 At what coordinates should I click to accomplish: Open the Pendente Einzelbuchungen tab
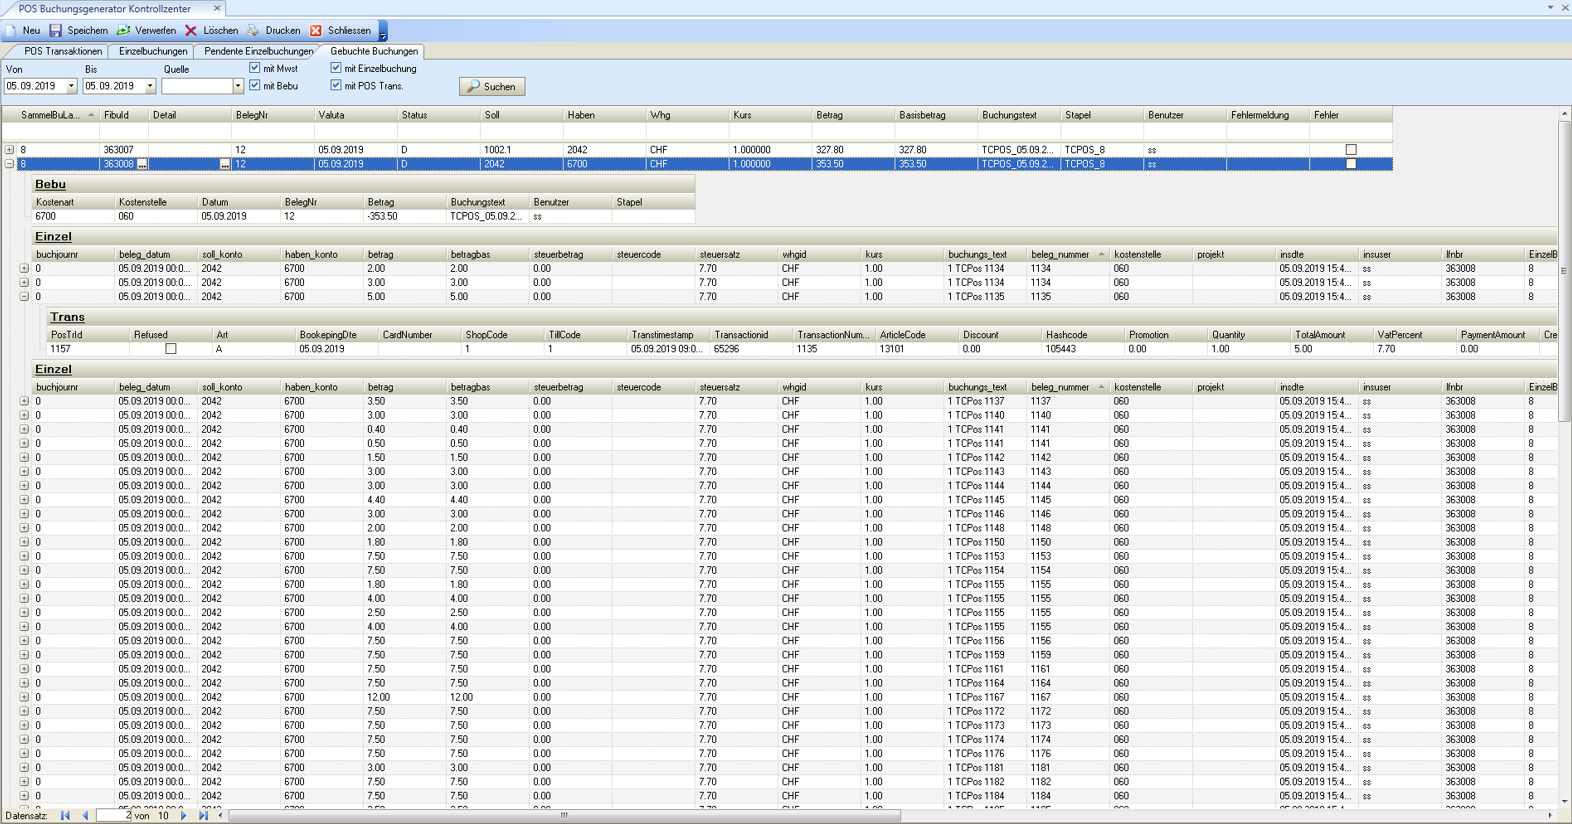pyautogui.click(x=258, y=51)
